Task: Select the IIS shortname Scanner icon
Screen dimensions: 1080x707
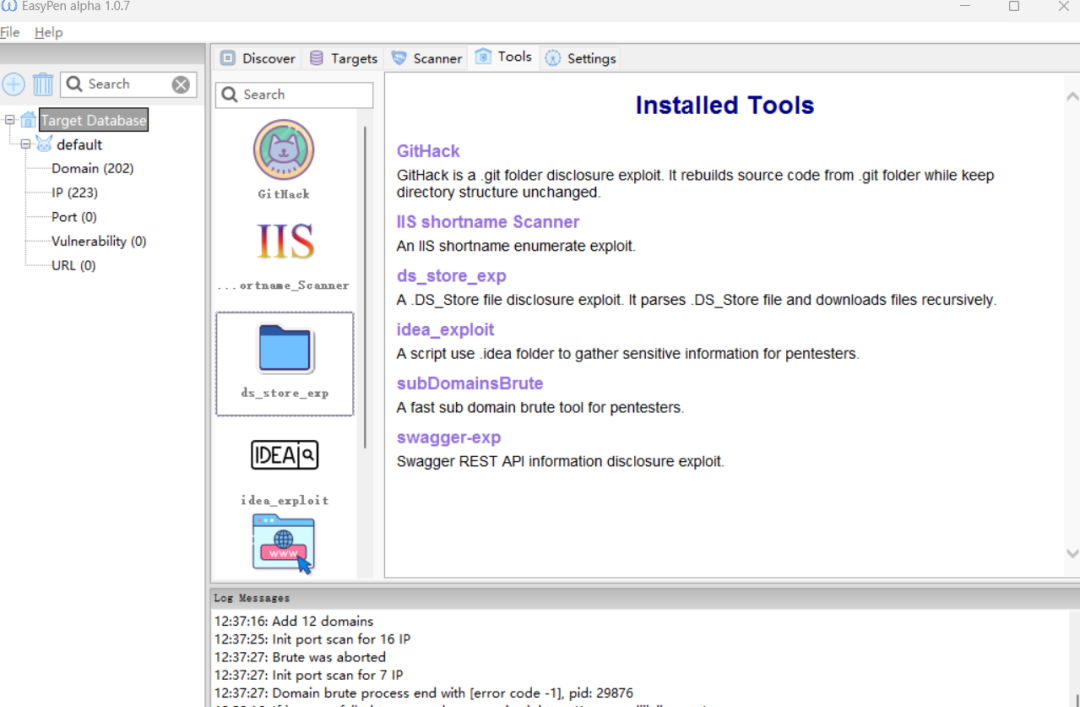Action: coord(285,240)
